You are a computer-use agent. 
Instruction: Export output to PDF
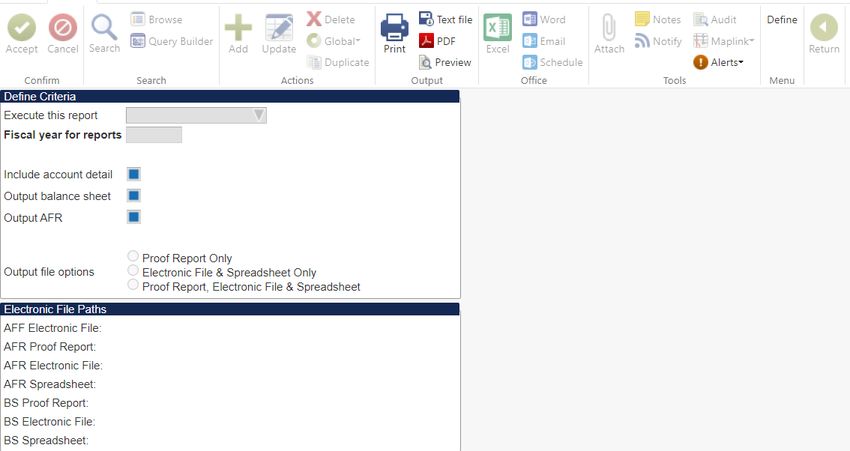[x=437, y=41]
